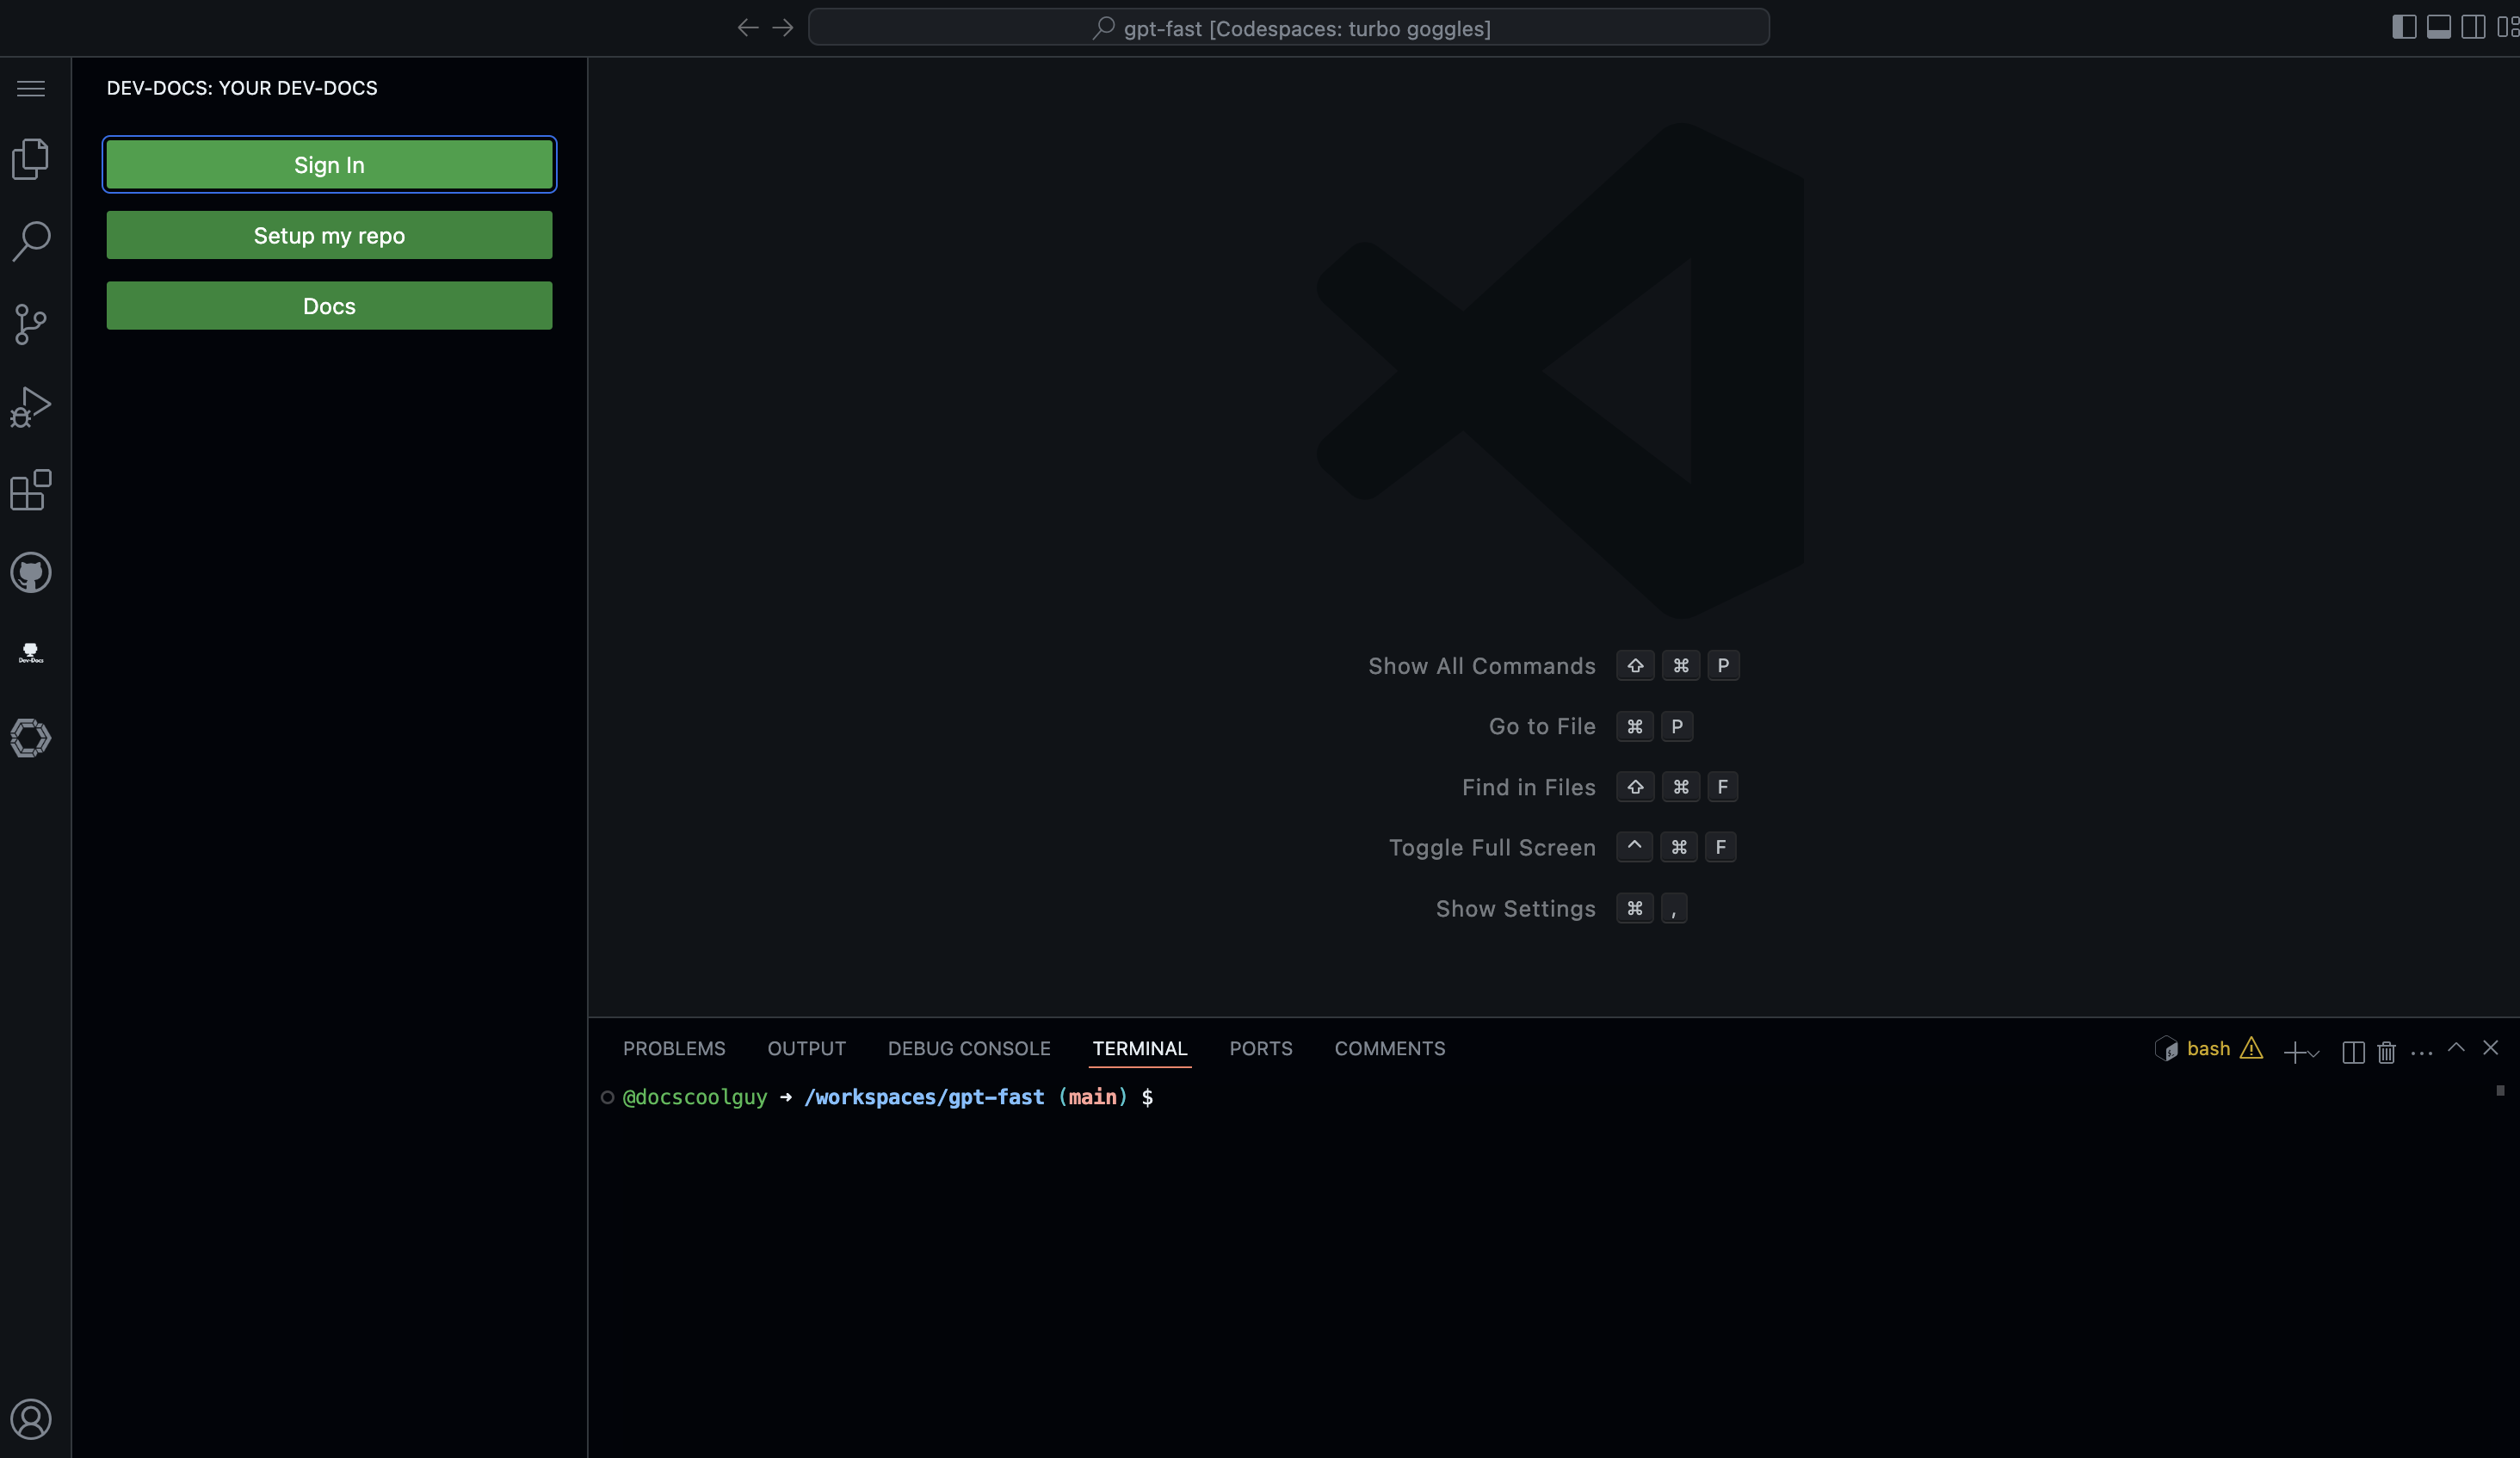Switch to the PROBLEMS tab
Screen dimensions: 2520x1458
tap(674, 1048)
